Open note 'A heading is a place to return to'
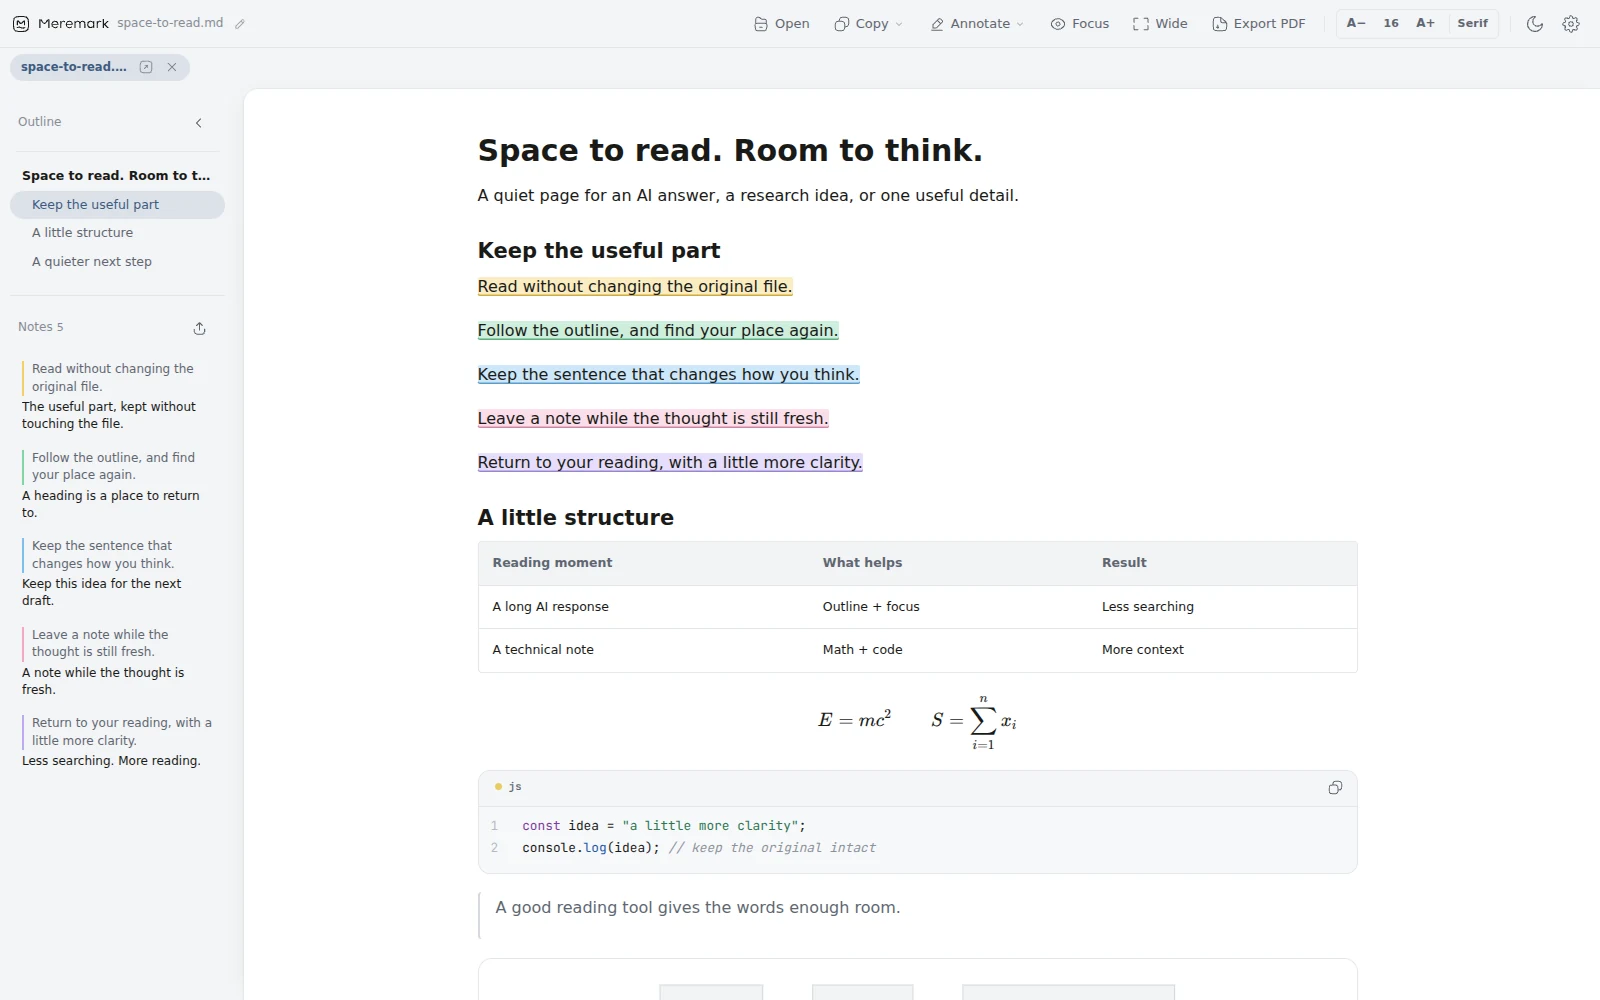Image resolution: width=1600 pixels, height=1000 pixels. [111, 504]
